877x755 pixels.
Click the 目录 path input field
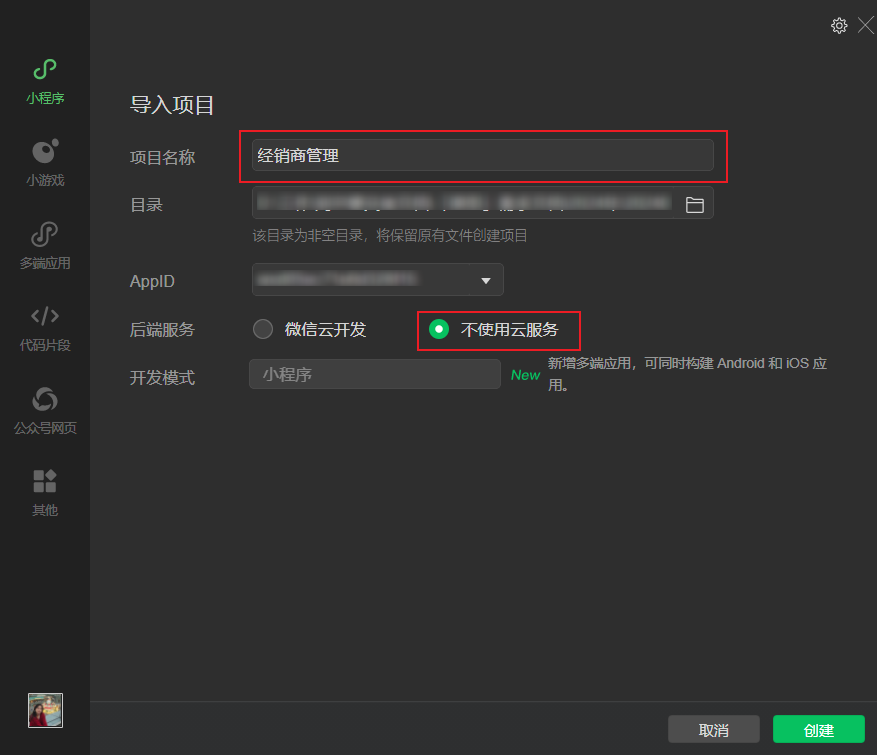(465, 204)
